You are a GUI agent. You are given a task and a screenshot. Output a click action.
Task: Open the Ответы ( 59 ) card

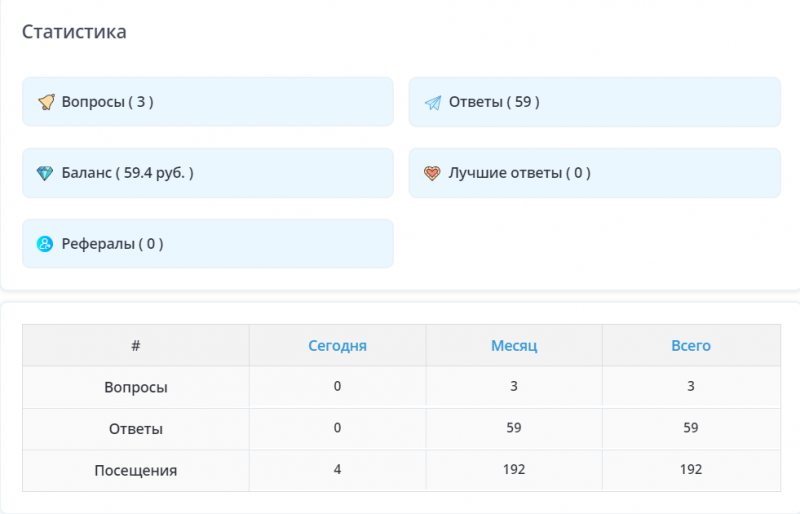point(595,102)
